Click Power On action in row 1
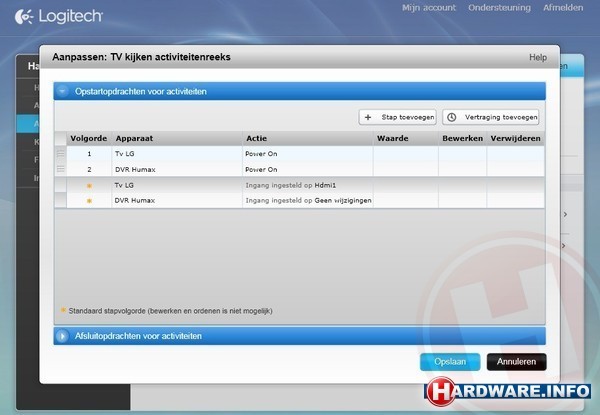 tap(261, 154)
